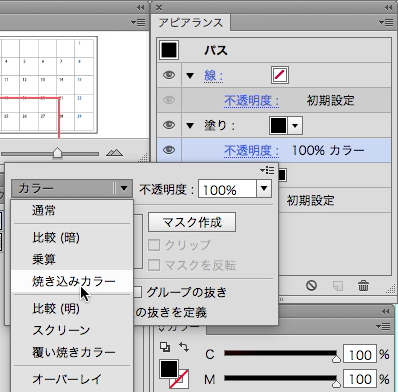Toggle visibility of 線 不透明度 初期設定 row

point(169,100)
